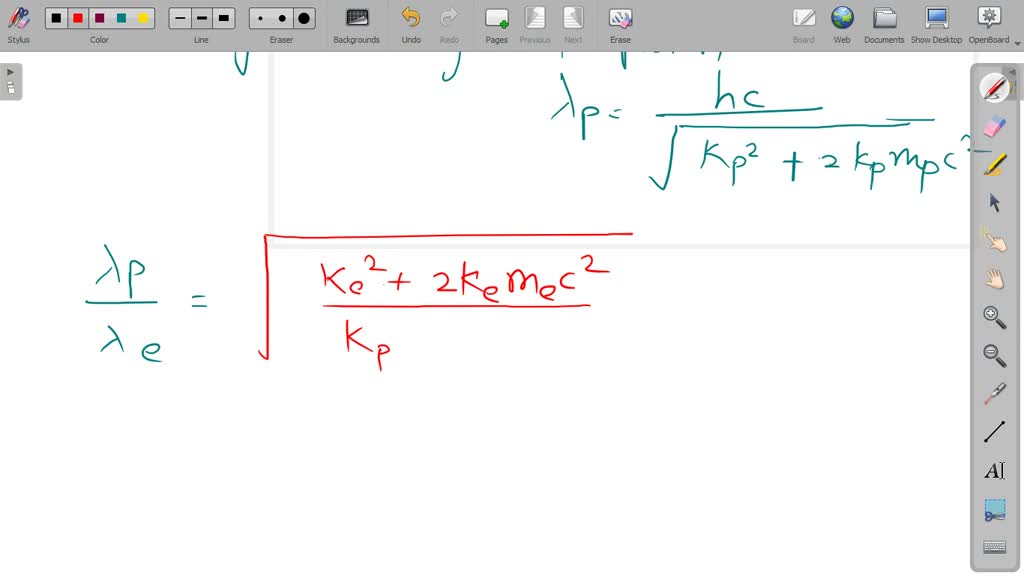1024x576 pixels.
Task: Click the zoom in magnifier tool
Action: 994,317
